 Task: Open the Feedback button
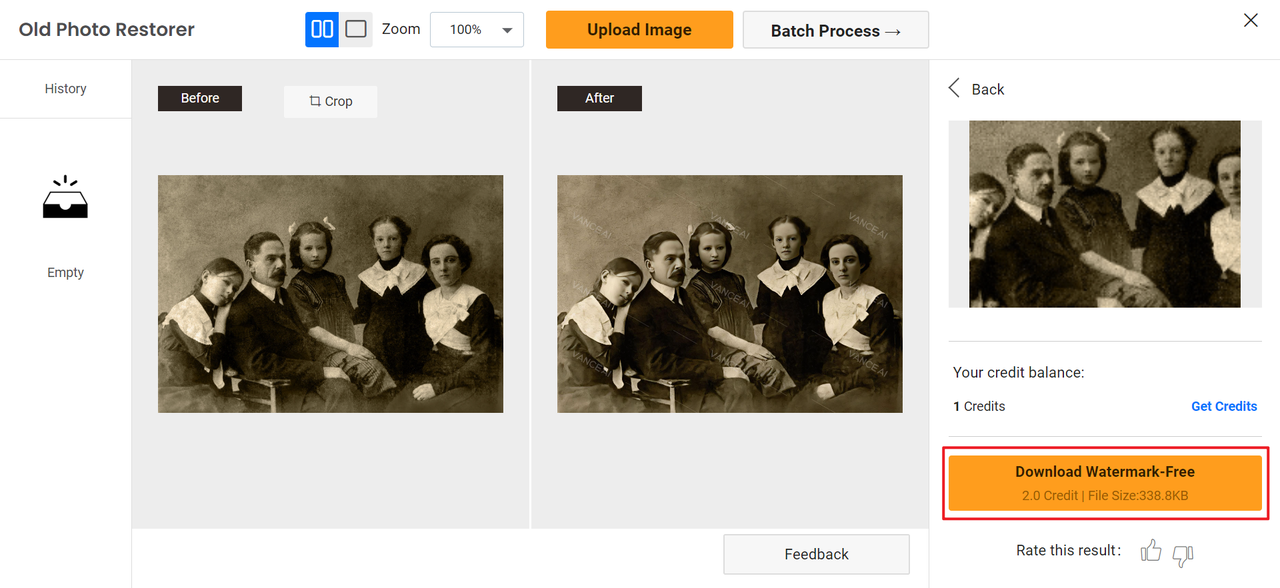coord(816,554)
